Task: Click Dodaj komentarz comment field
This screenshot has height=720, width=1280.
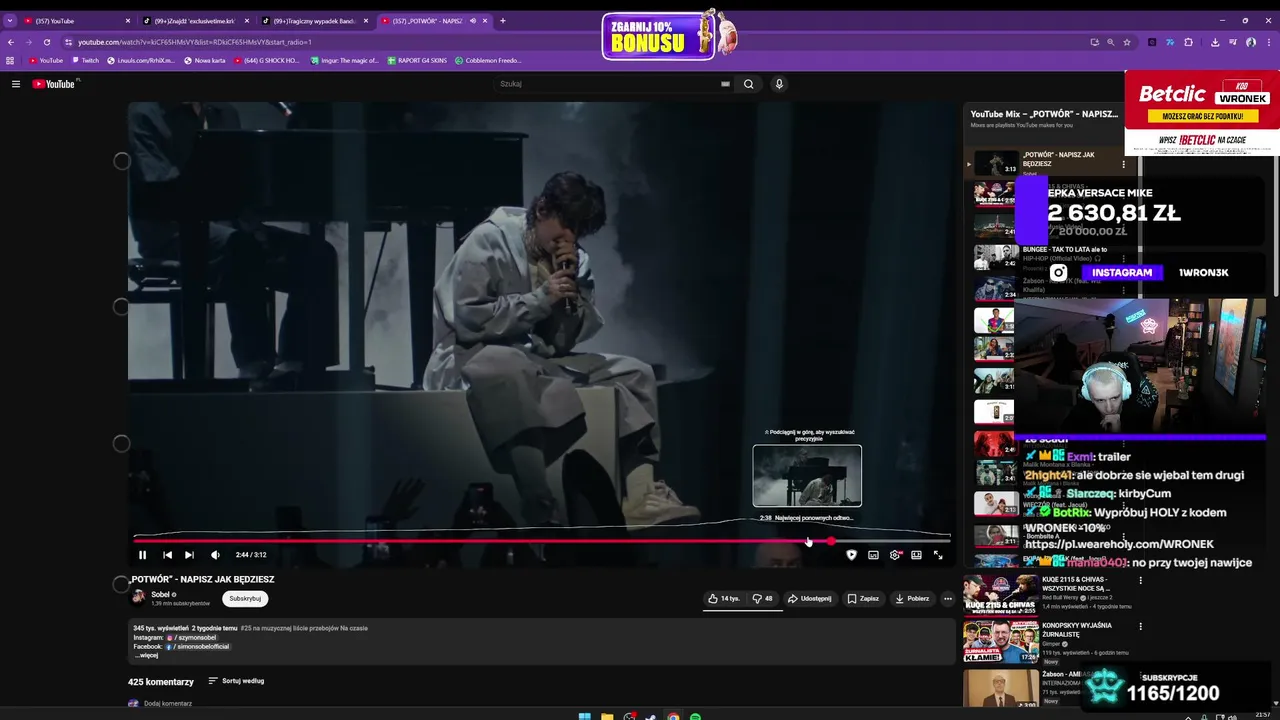Action: [x=168, y=704]
